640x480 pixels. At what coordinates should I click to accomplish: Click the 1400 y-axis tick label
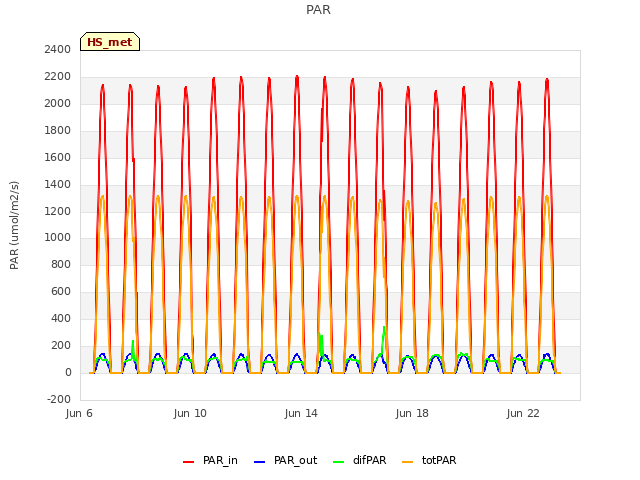click(x=58, y=184)
